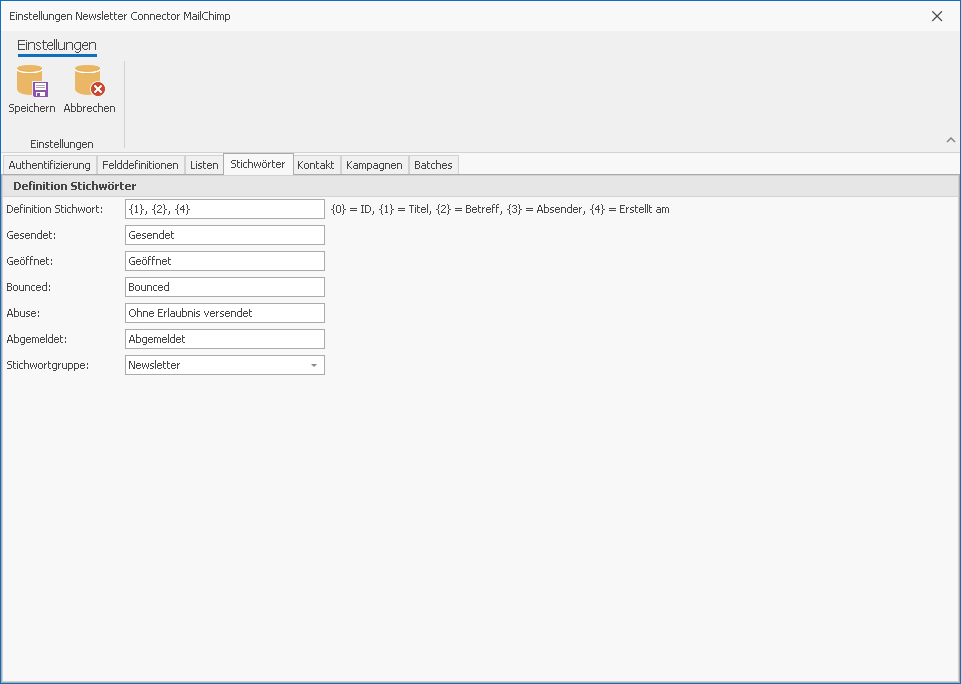
Task: Click into the Geöffnet text field
Action: point(224,261)
